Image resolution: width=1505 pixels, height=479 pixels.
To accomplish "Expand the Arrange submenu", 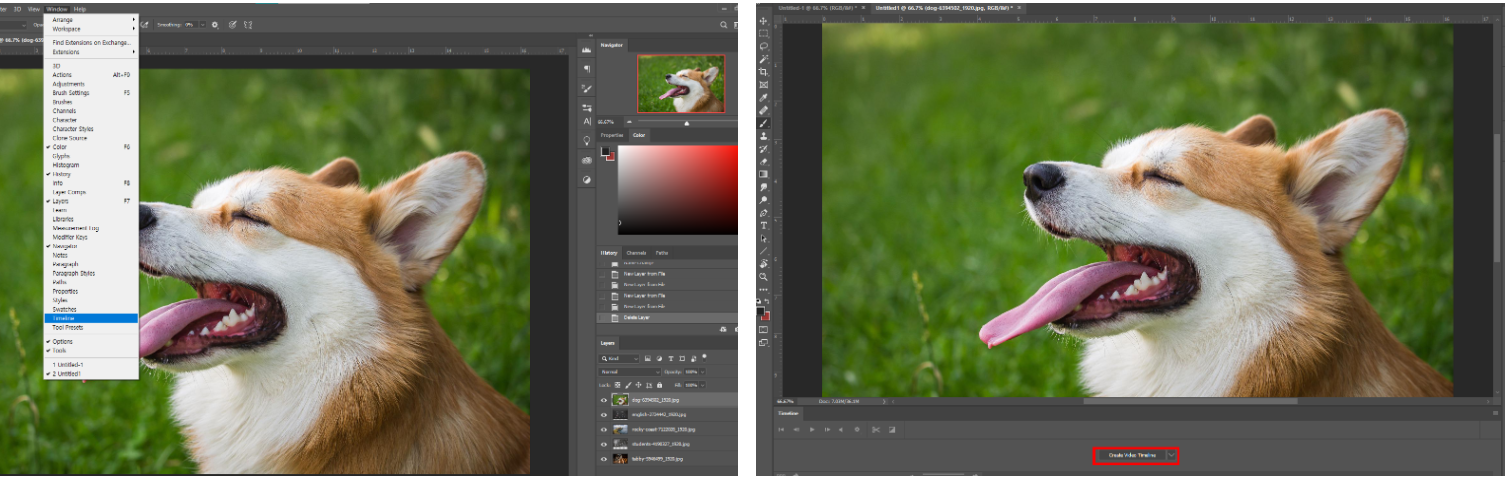I will click(91, 20).
